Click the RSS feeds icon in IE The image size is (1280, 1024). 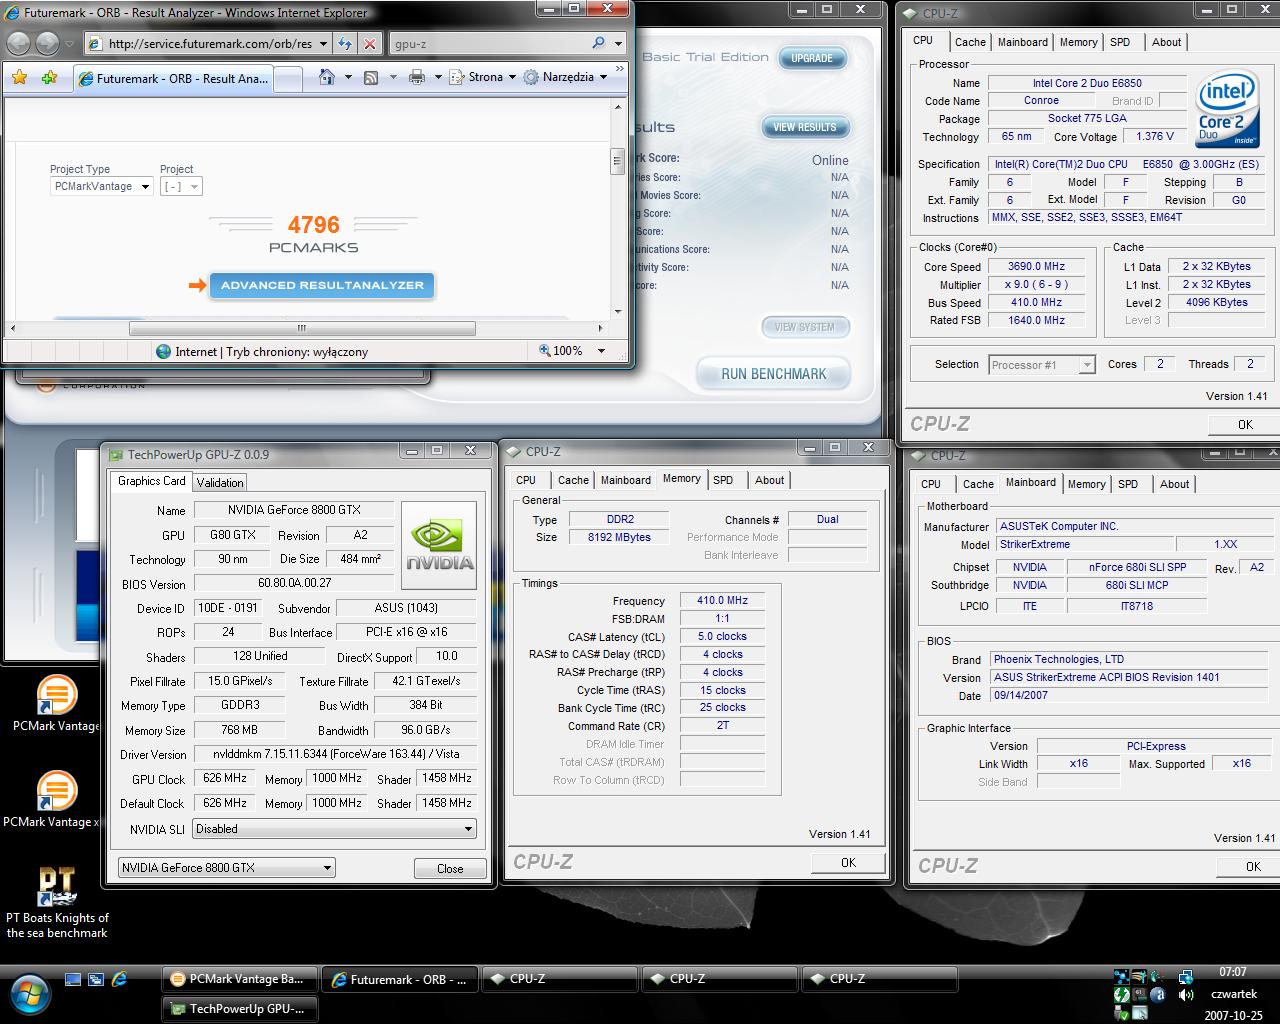(371, 77)
